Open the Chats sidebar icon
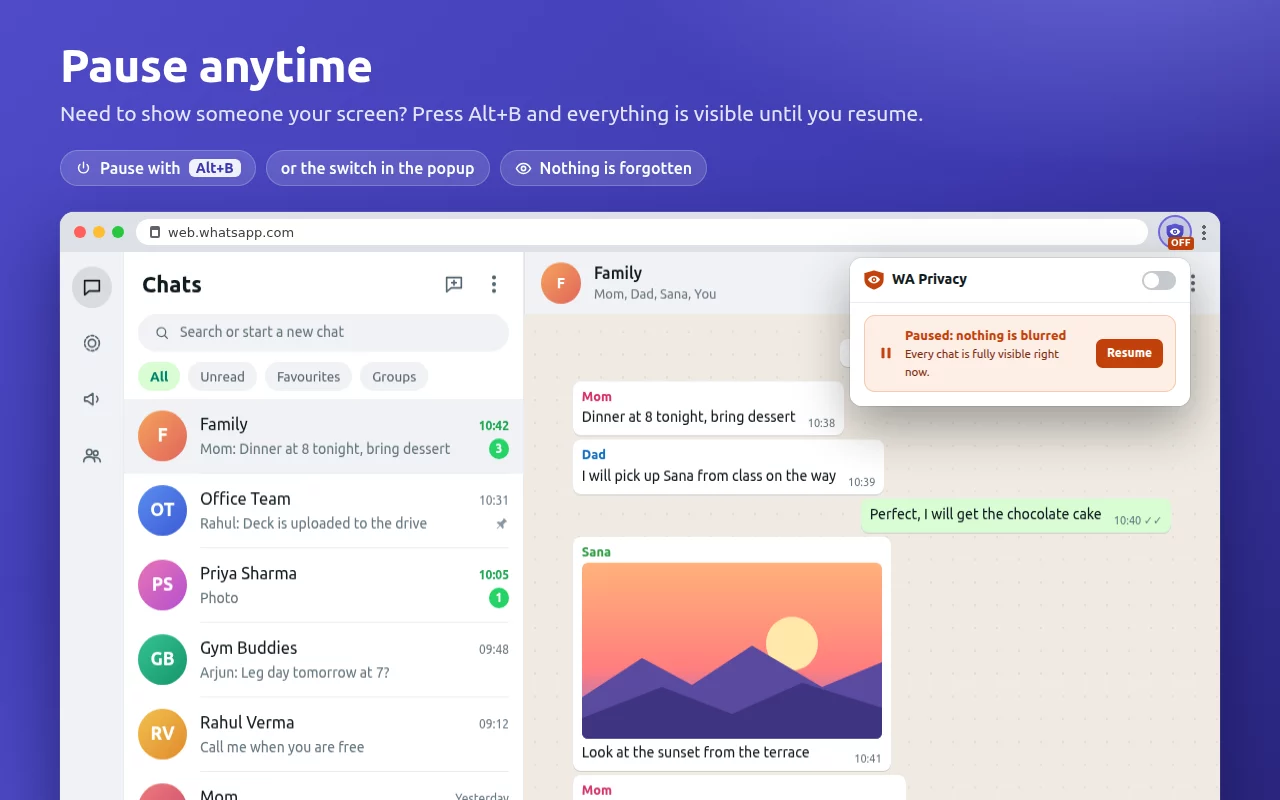The height and width of the screenshot is (800, 1280). point(92,288)
